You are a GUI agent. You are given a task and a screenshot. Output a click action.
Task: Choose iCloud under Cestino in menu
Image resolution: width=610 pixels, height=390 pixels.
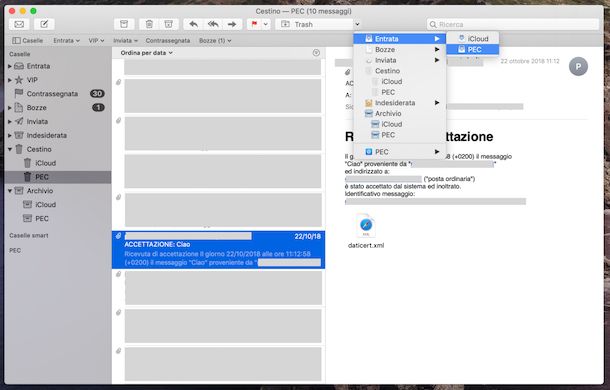click(x=400, y=81)
